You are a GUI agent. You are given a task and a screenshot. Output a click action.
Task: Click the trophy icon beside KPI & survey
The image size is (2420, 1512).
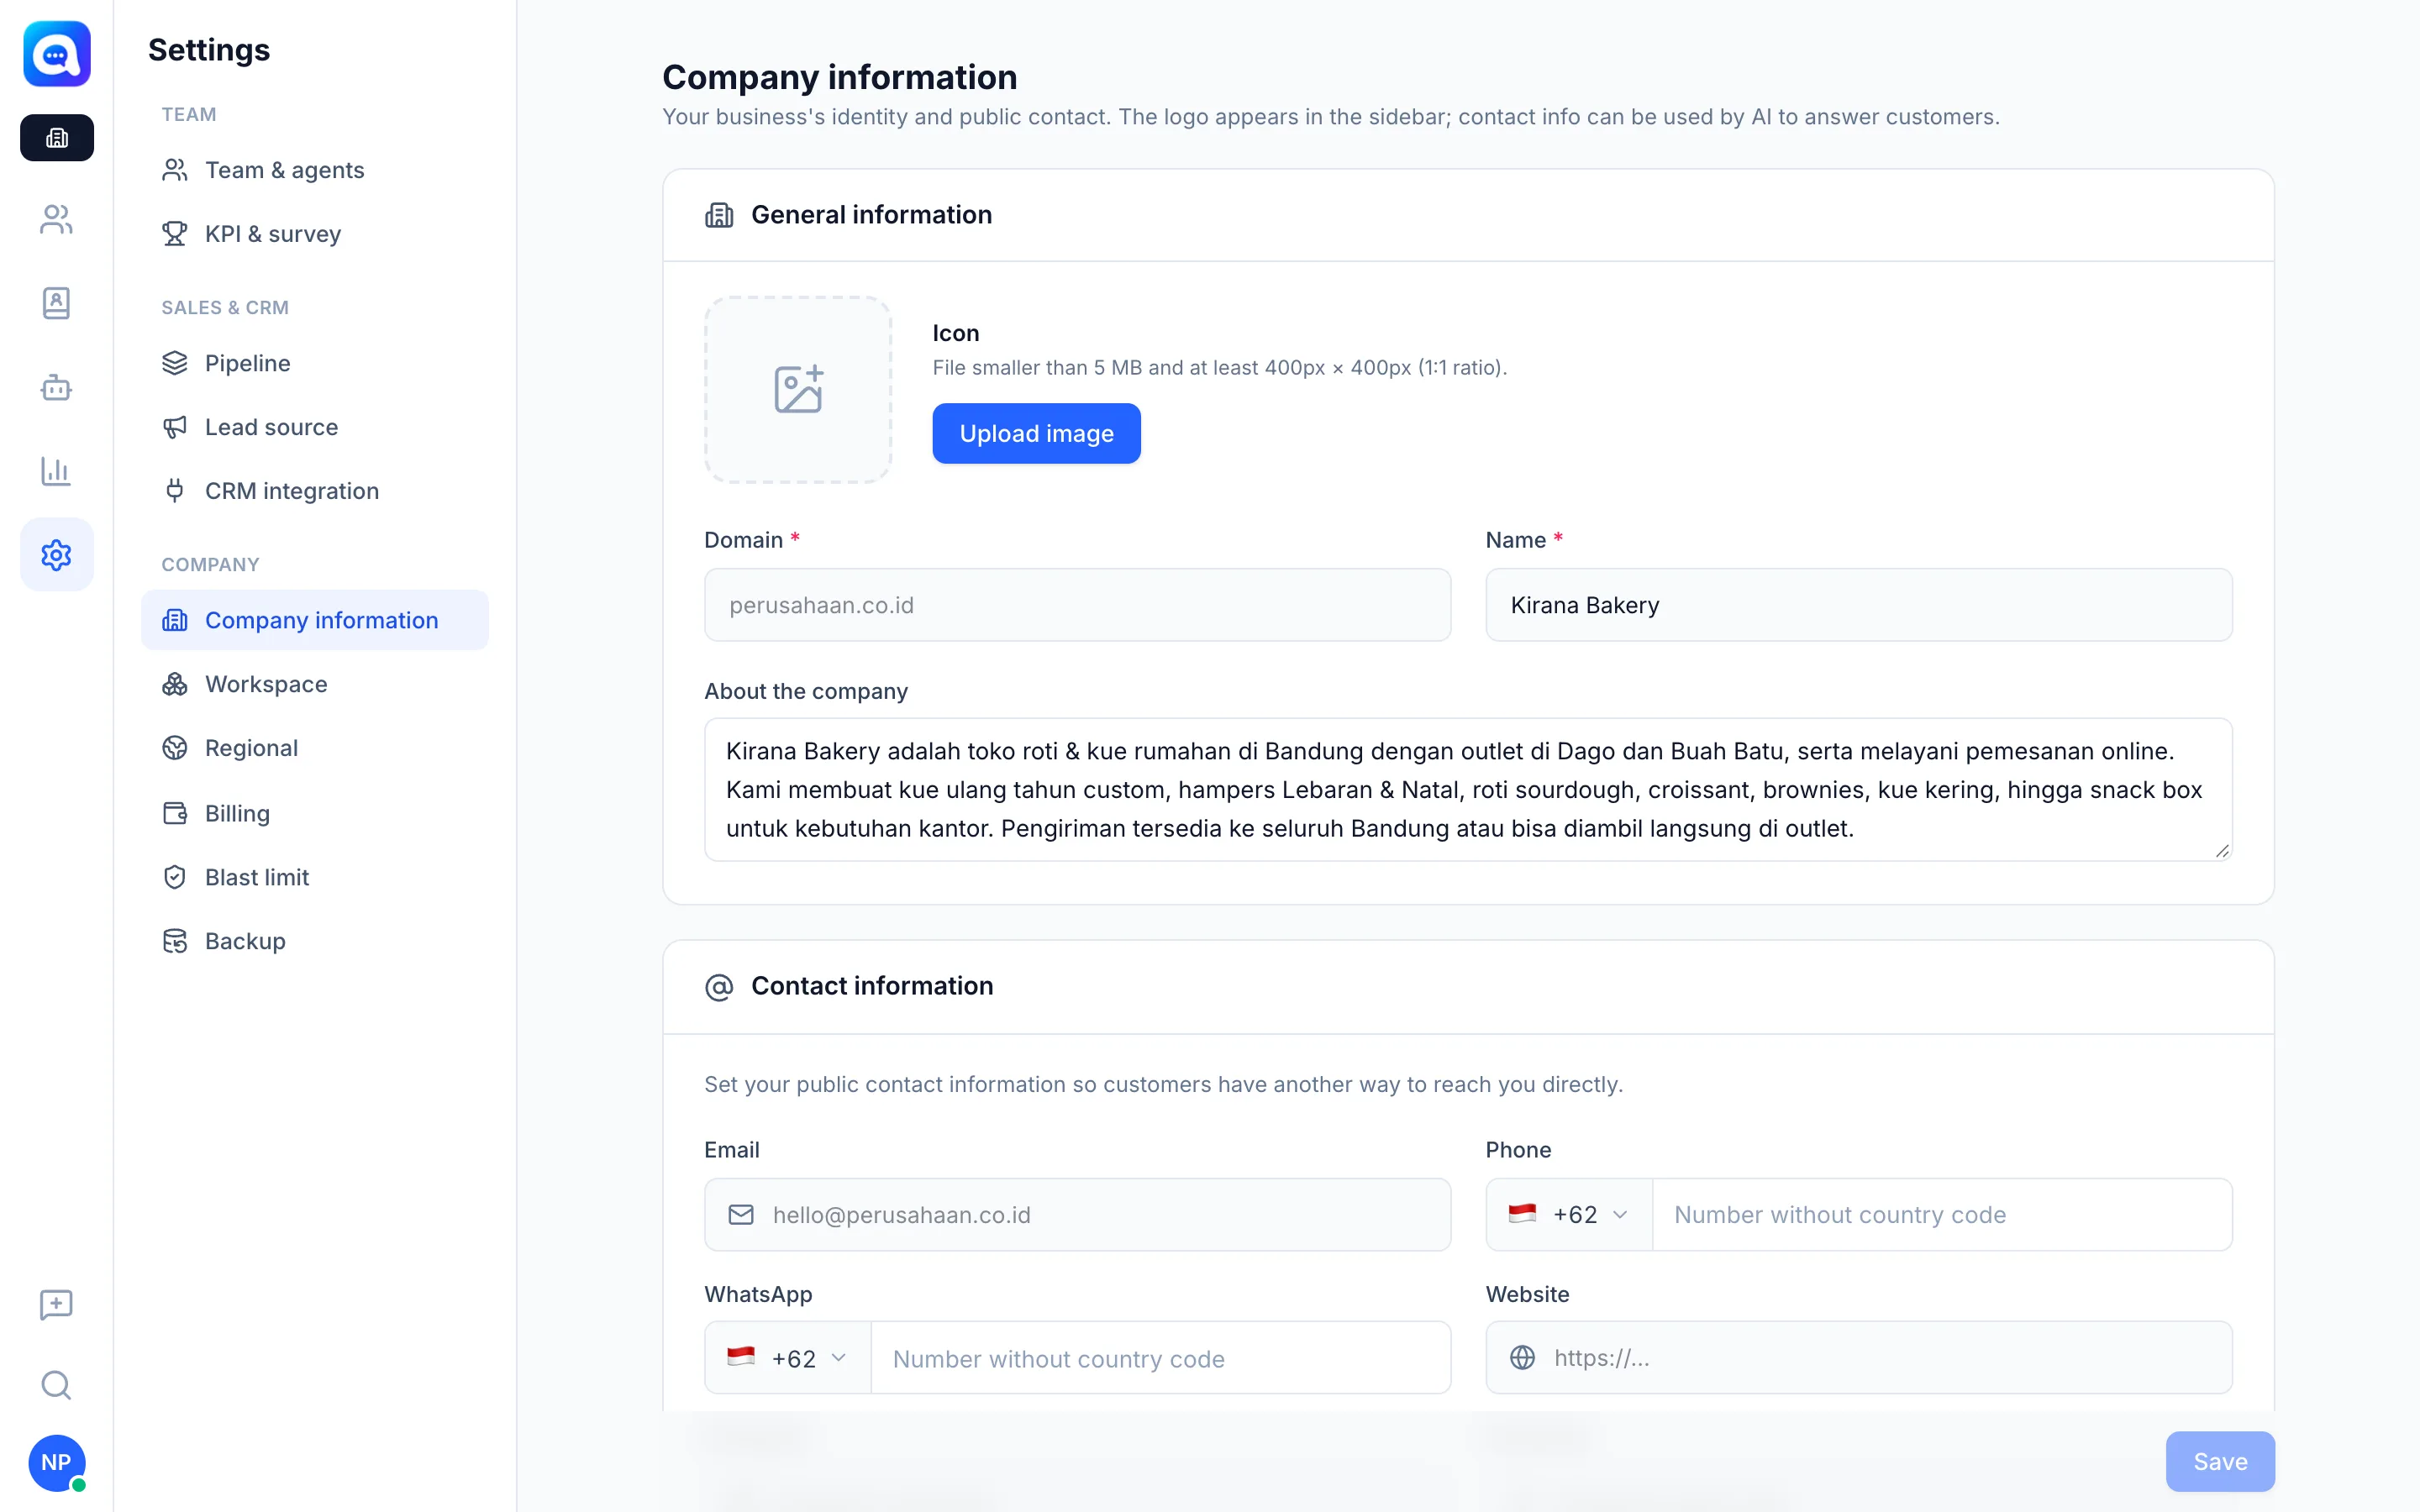[175, 234]
